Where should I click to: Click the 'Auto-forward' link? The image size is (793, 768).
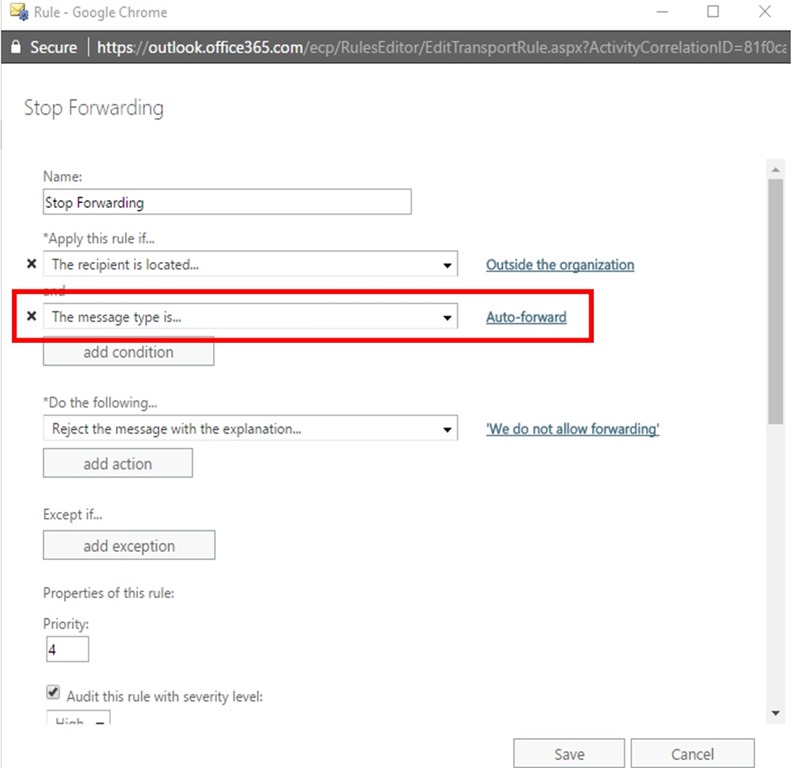pos(526,317)
